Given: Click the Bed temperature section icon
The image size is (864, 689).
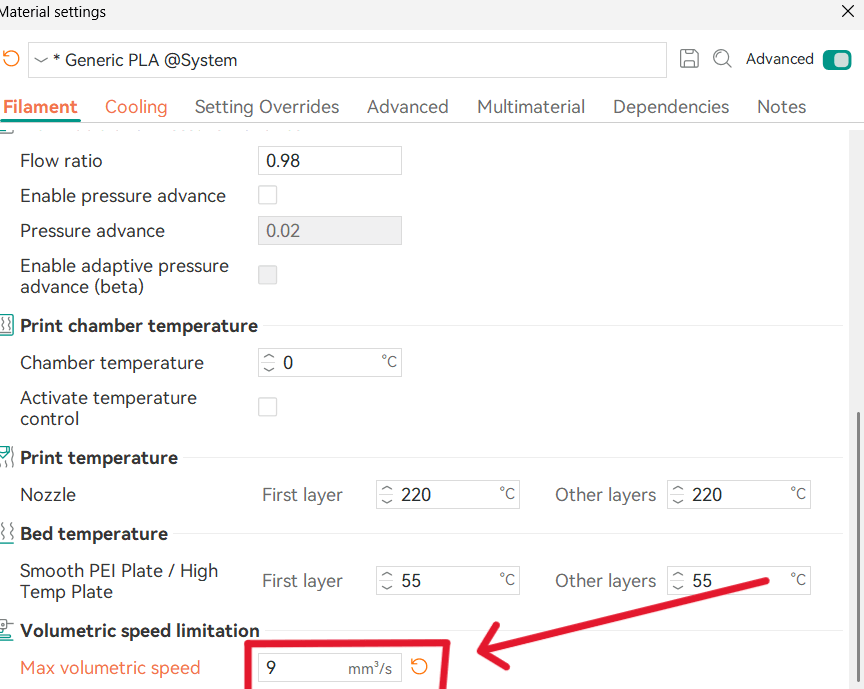Looking at the screenshot, I should pyautogui.click(x=7, y=533).
